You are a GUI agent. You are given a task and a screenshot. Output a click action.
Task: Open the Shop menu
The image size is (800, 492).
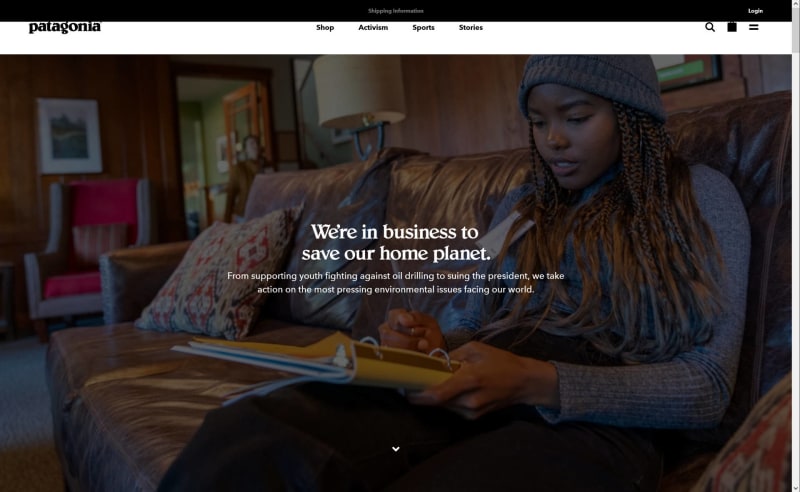325,28
